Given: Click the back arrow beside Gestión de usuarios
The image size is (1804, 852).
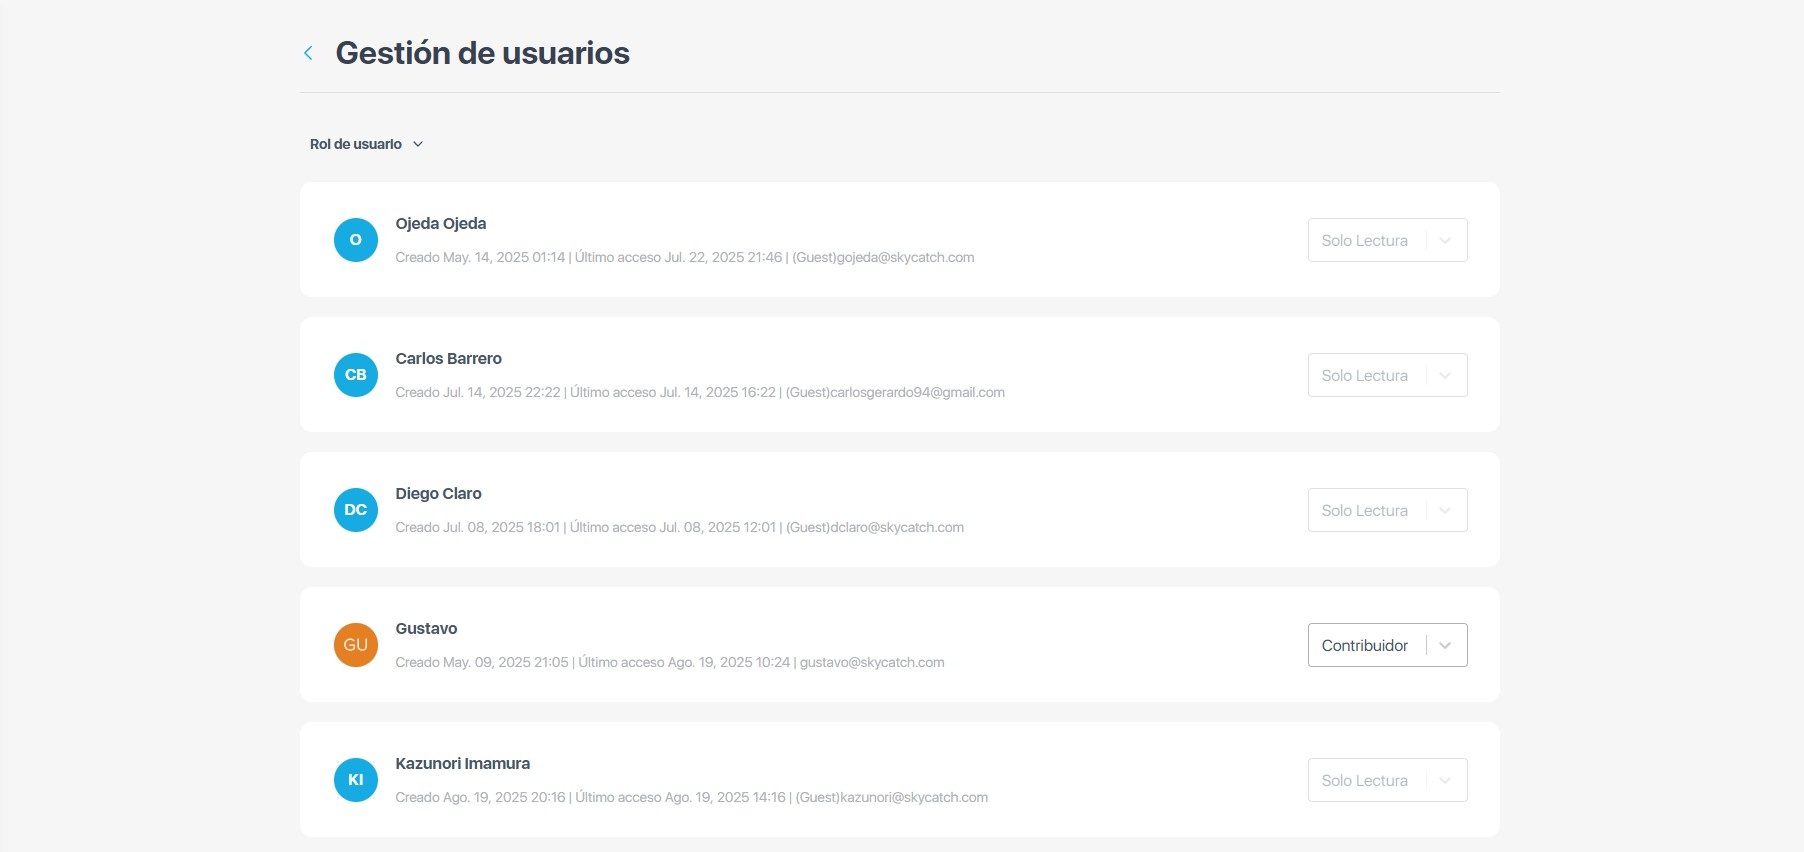Looking at the screenshot, I should click(x=308, y=53).
